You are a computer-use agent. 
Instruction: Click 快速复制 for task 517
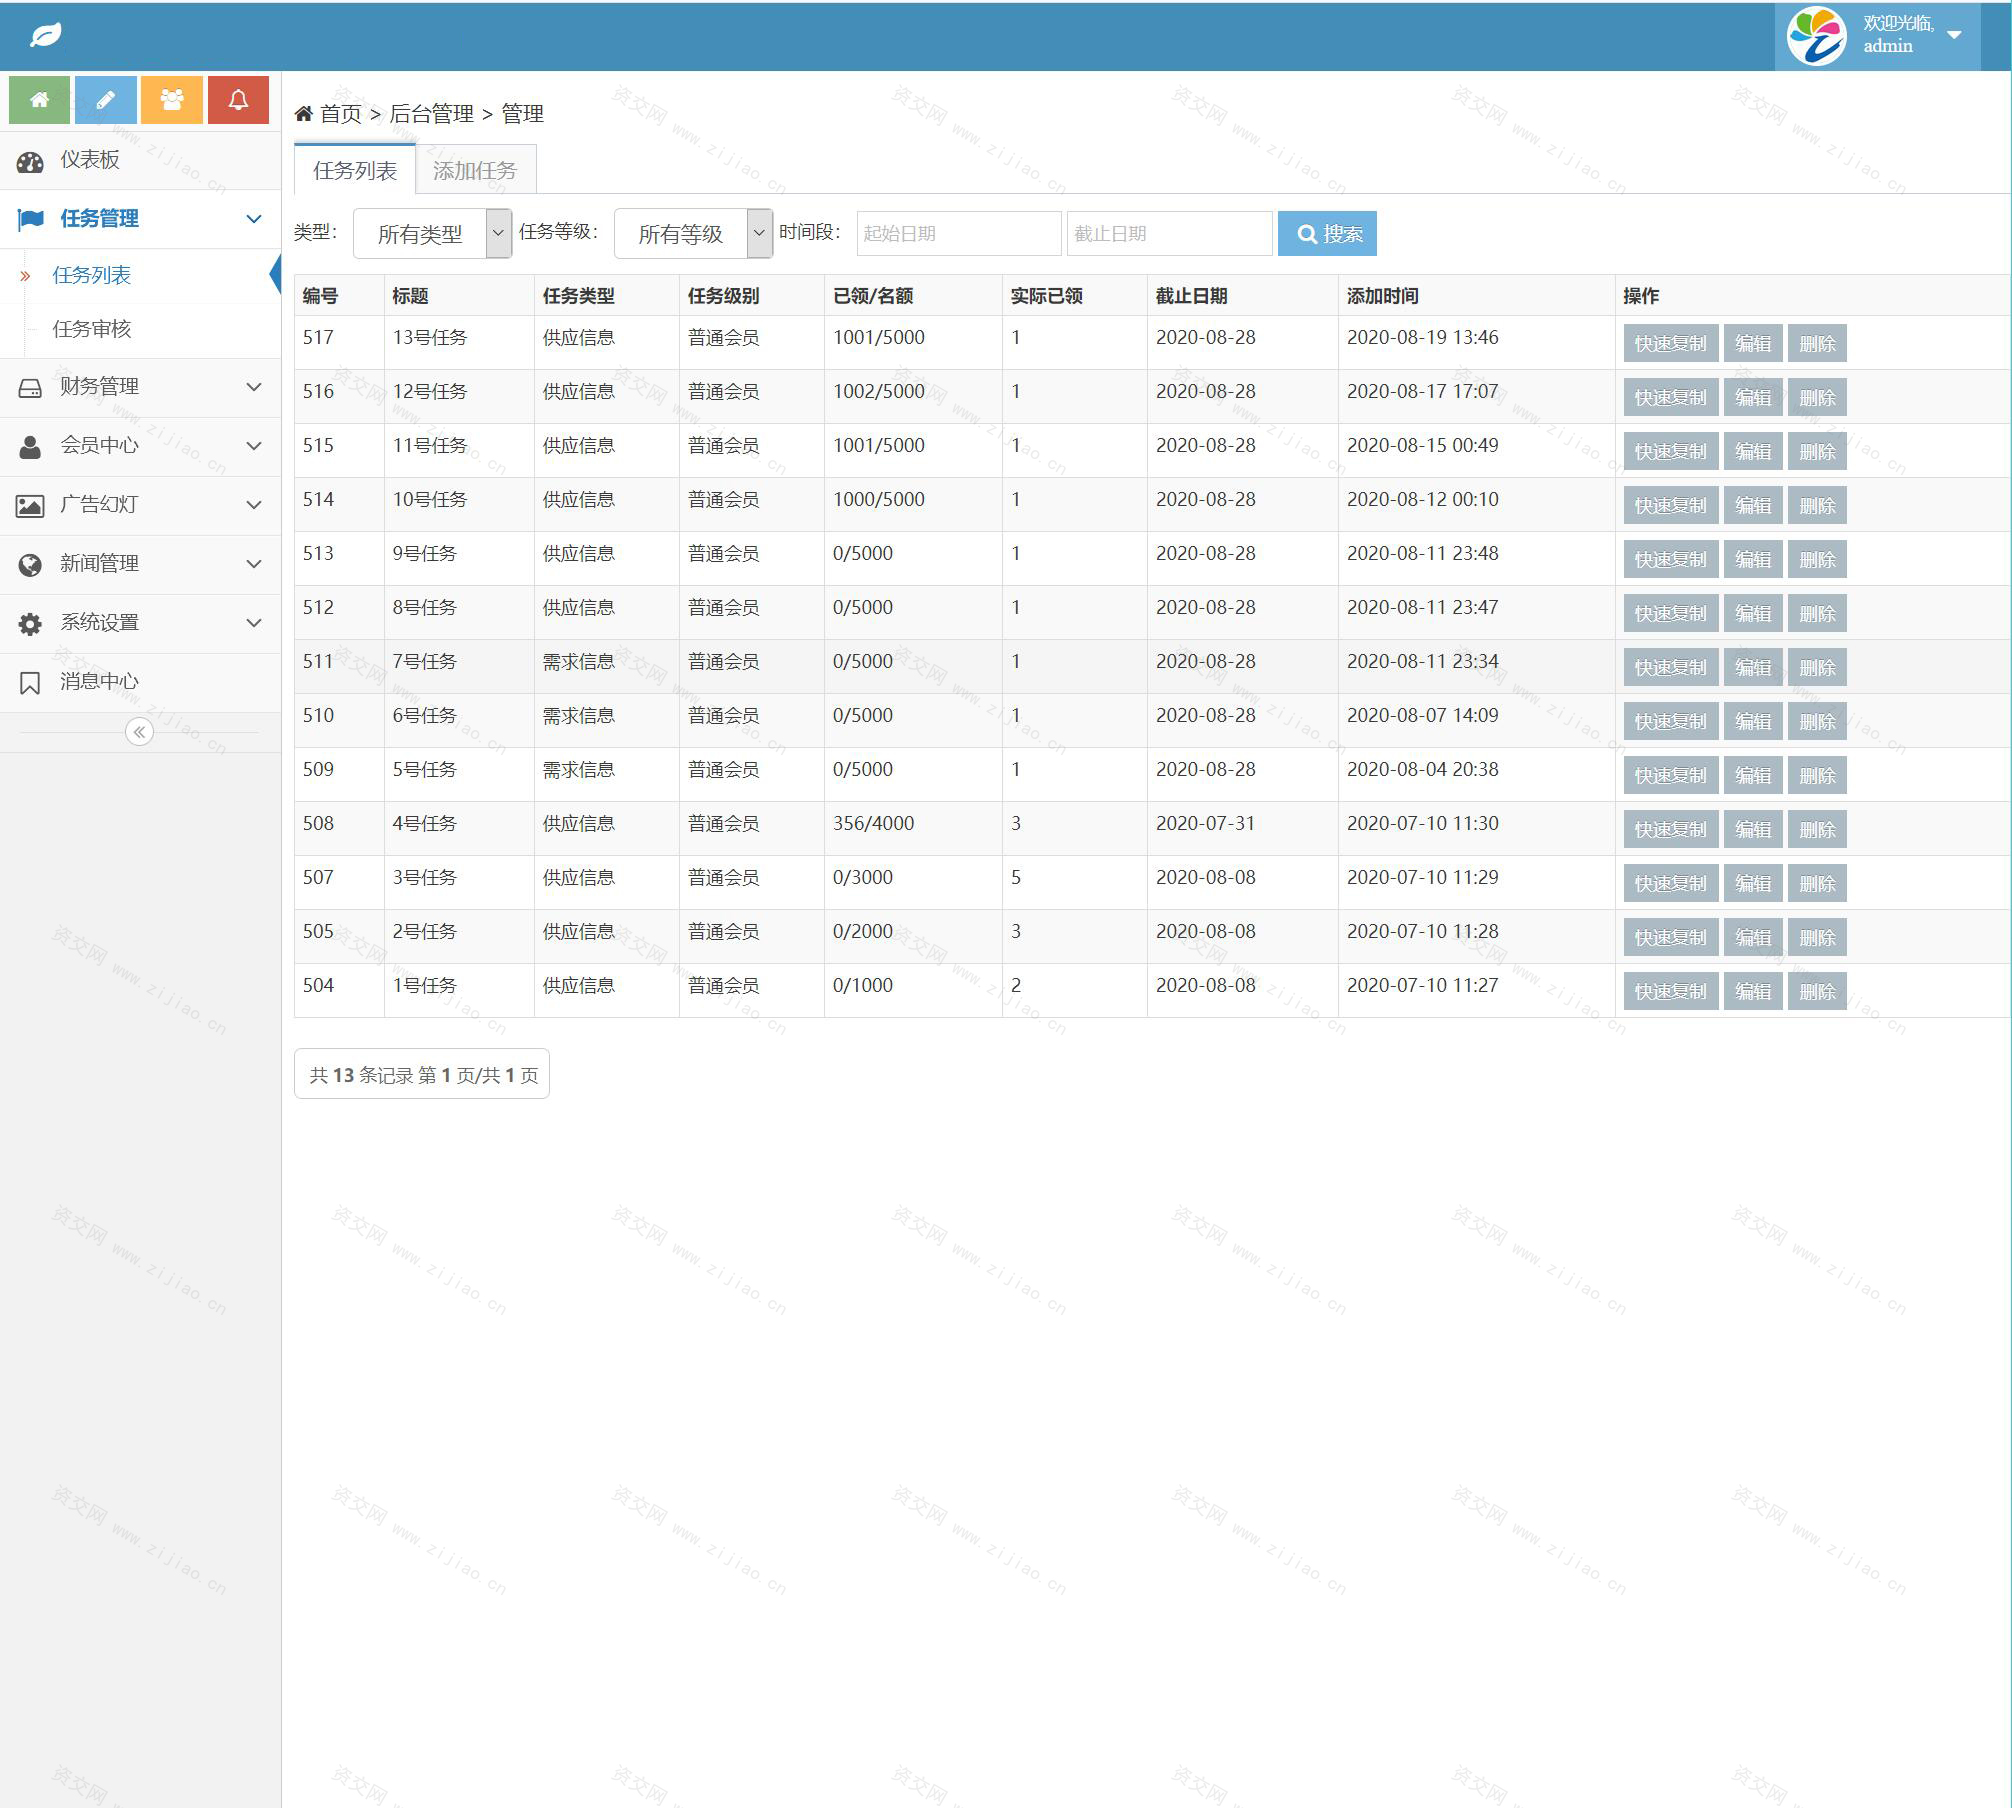(1671, 343)
